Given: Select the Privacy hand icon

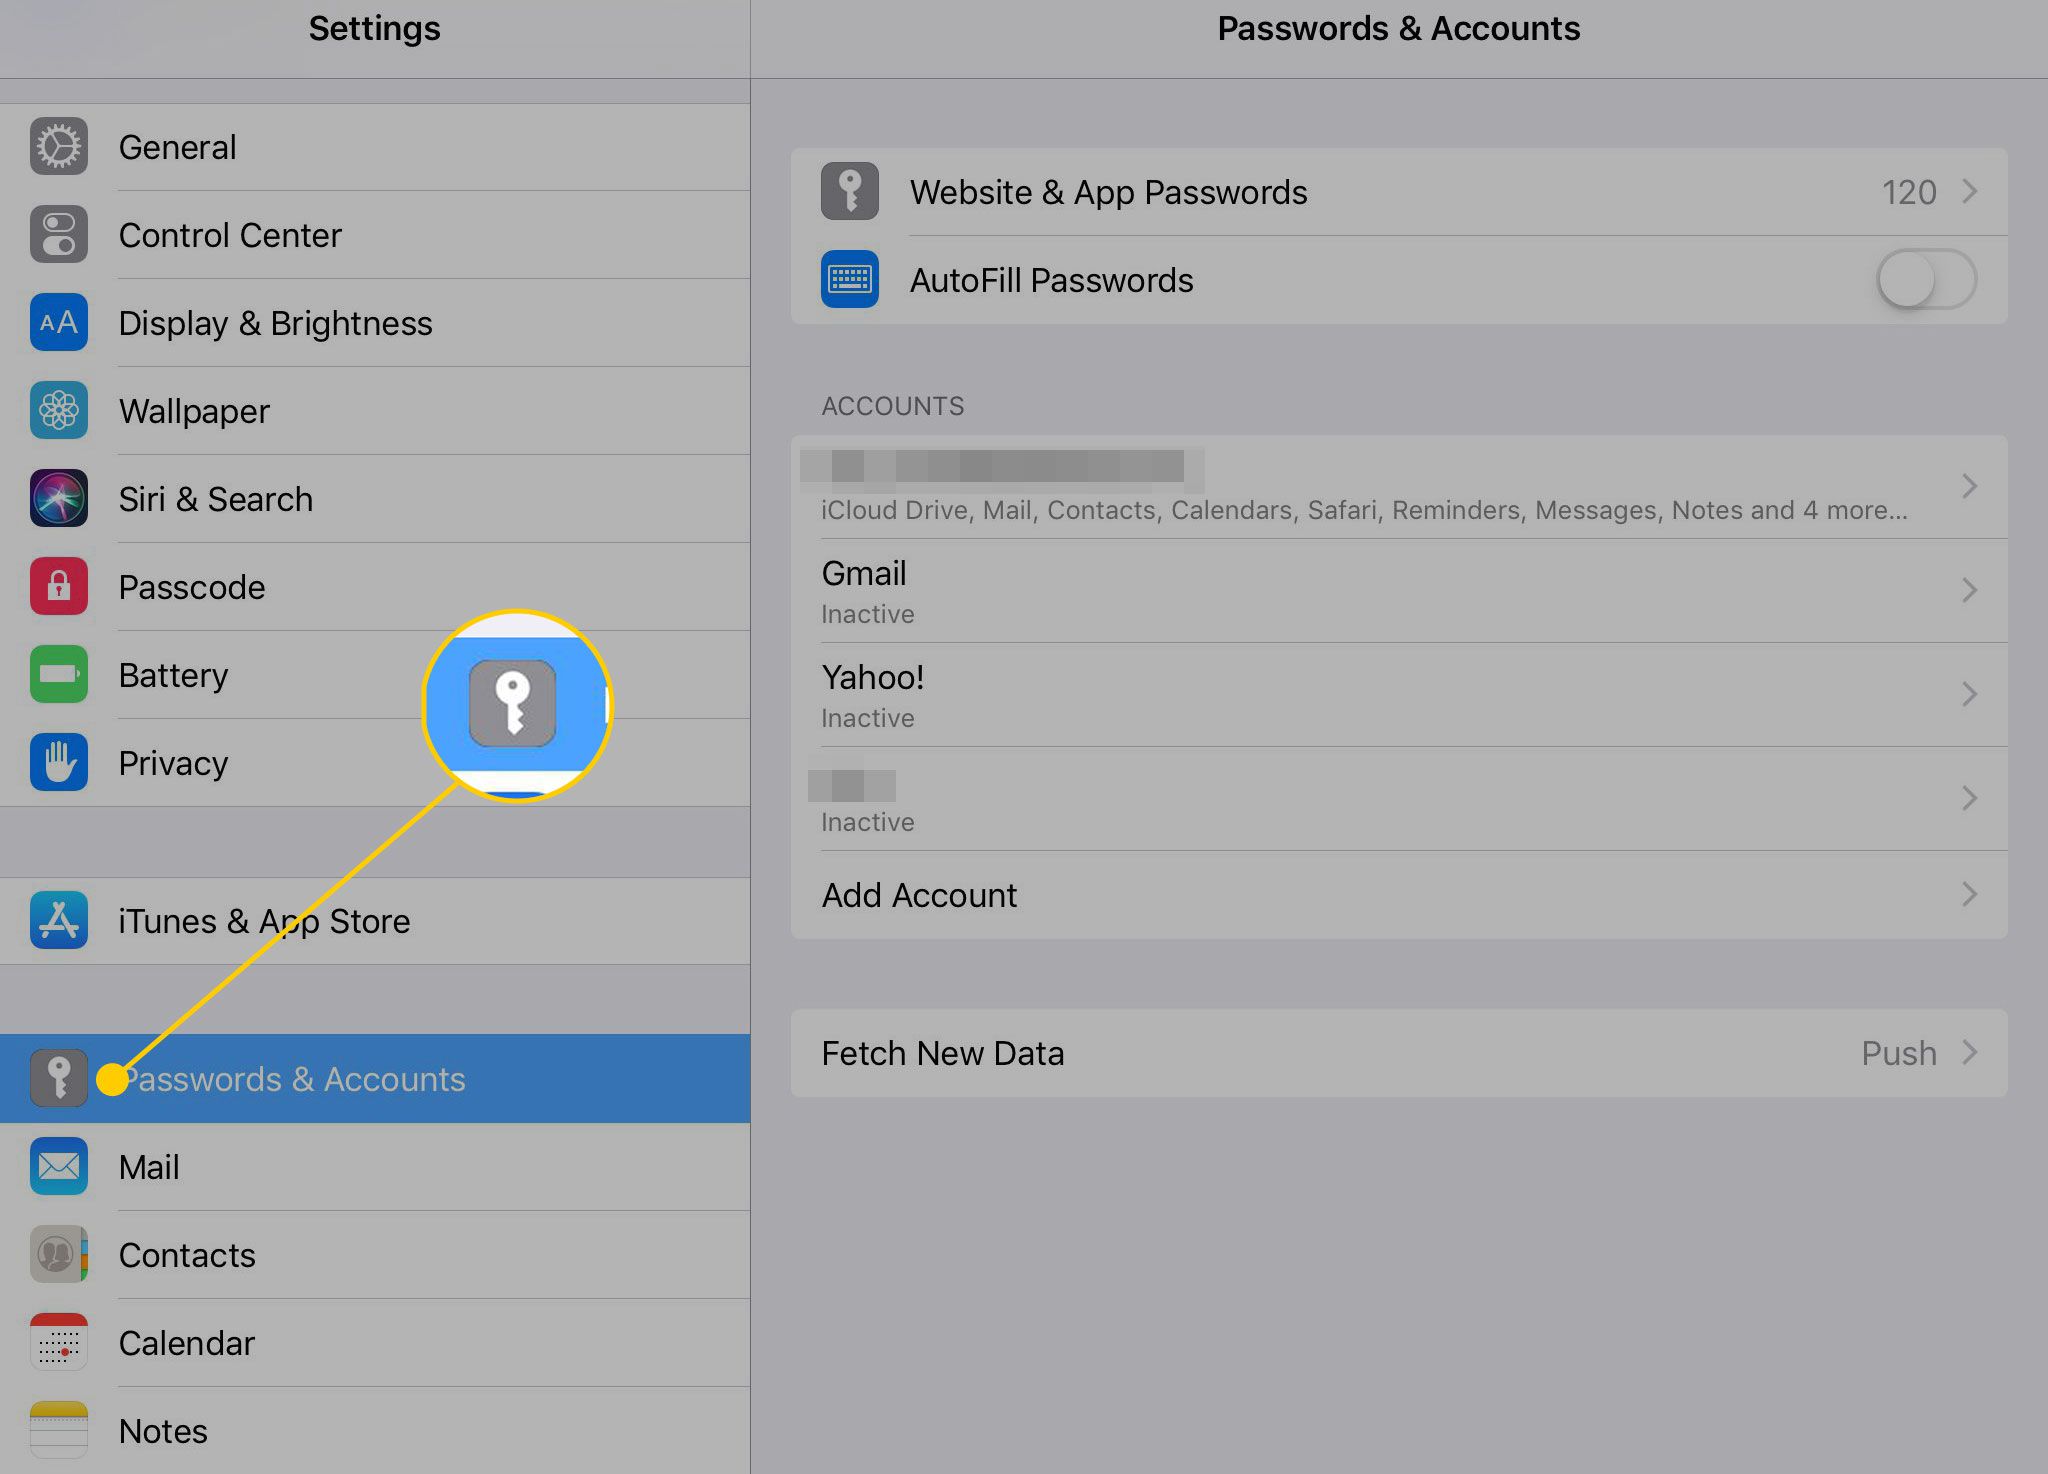Looking at the screenshot, I should point(59,763).
